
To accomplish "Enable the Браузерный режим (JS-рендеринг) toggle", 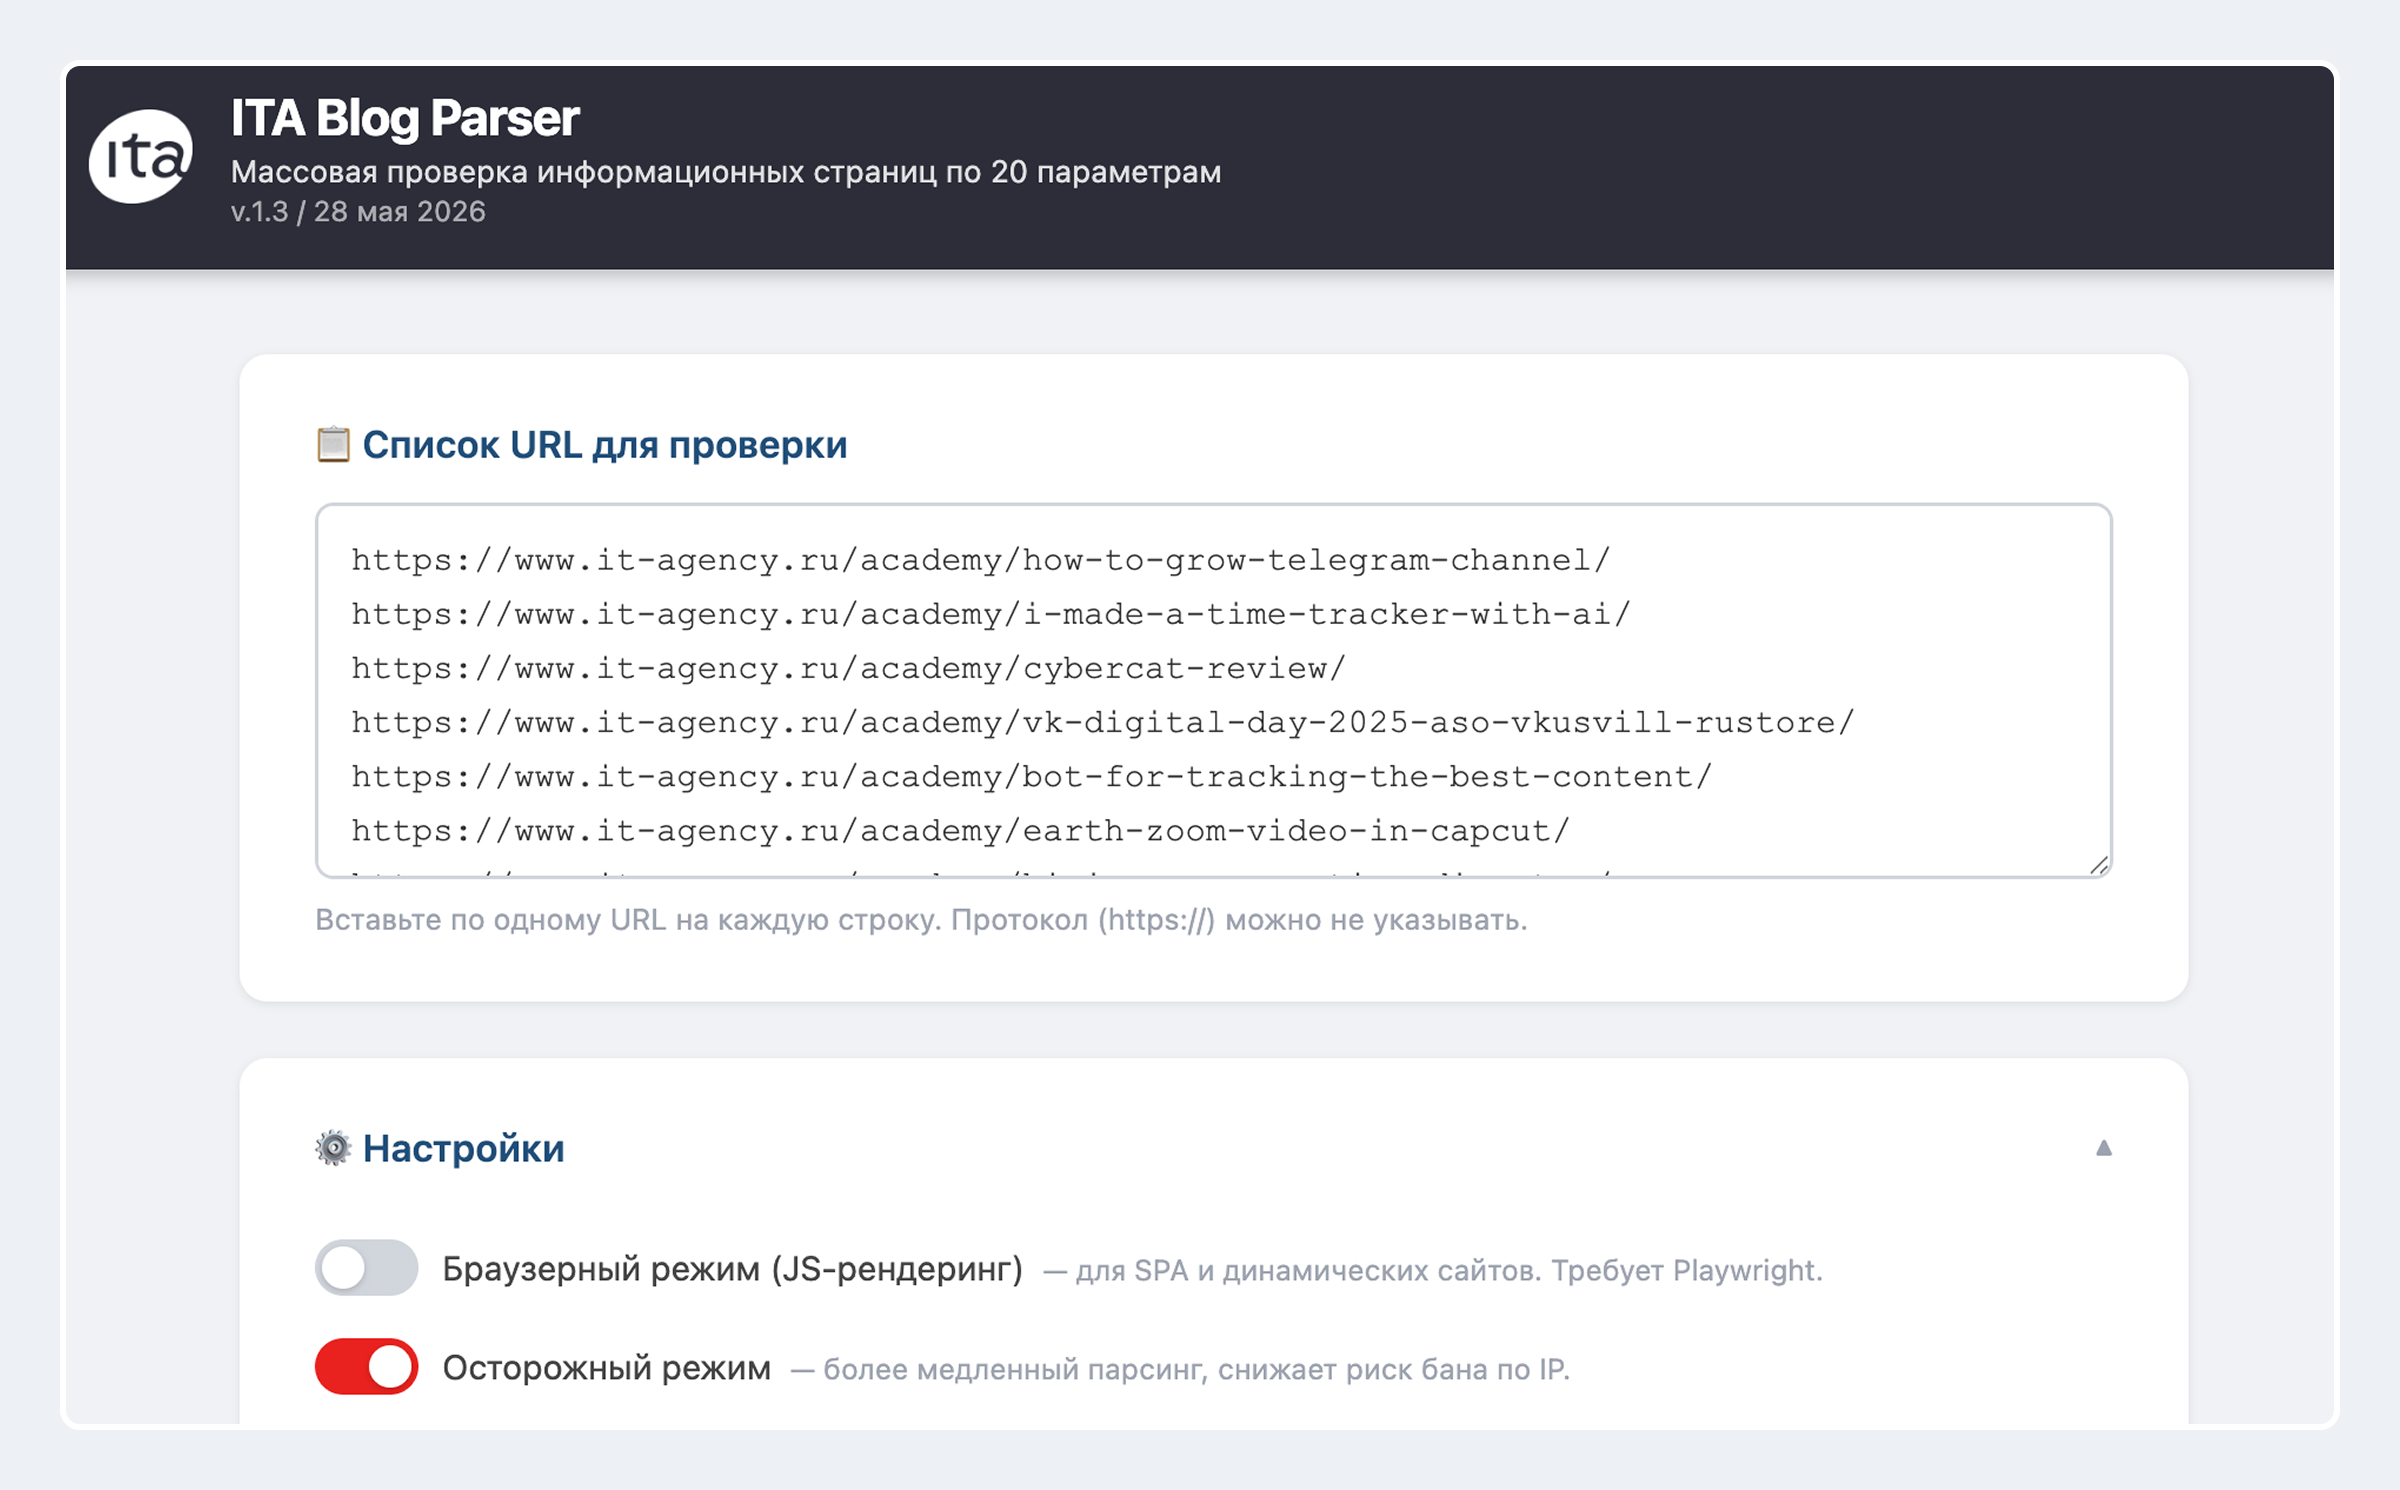I will [366, 1268].
